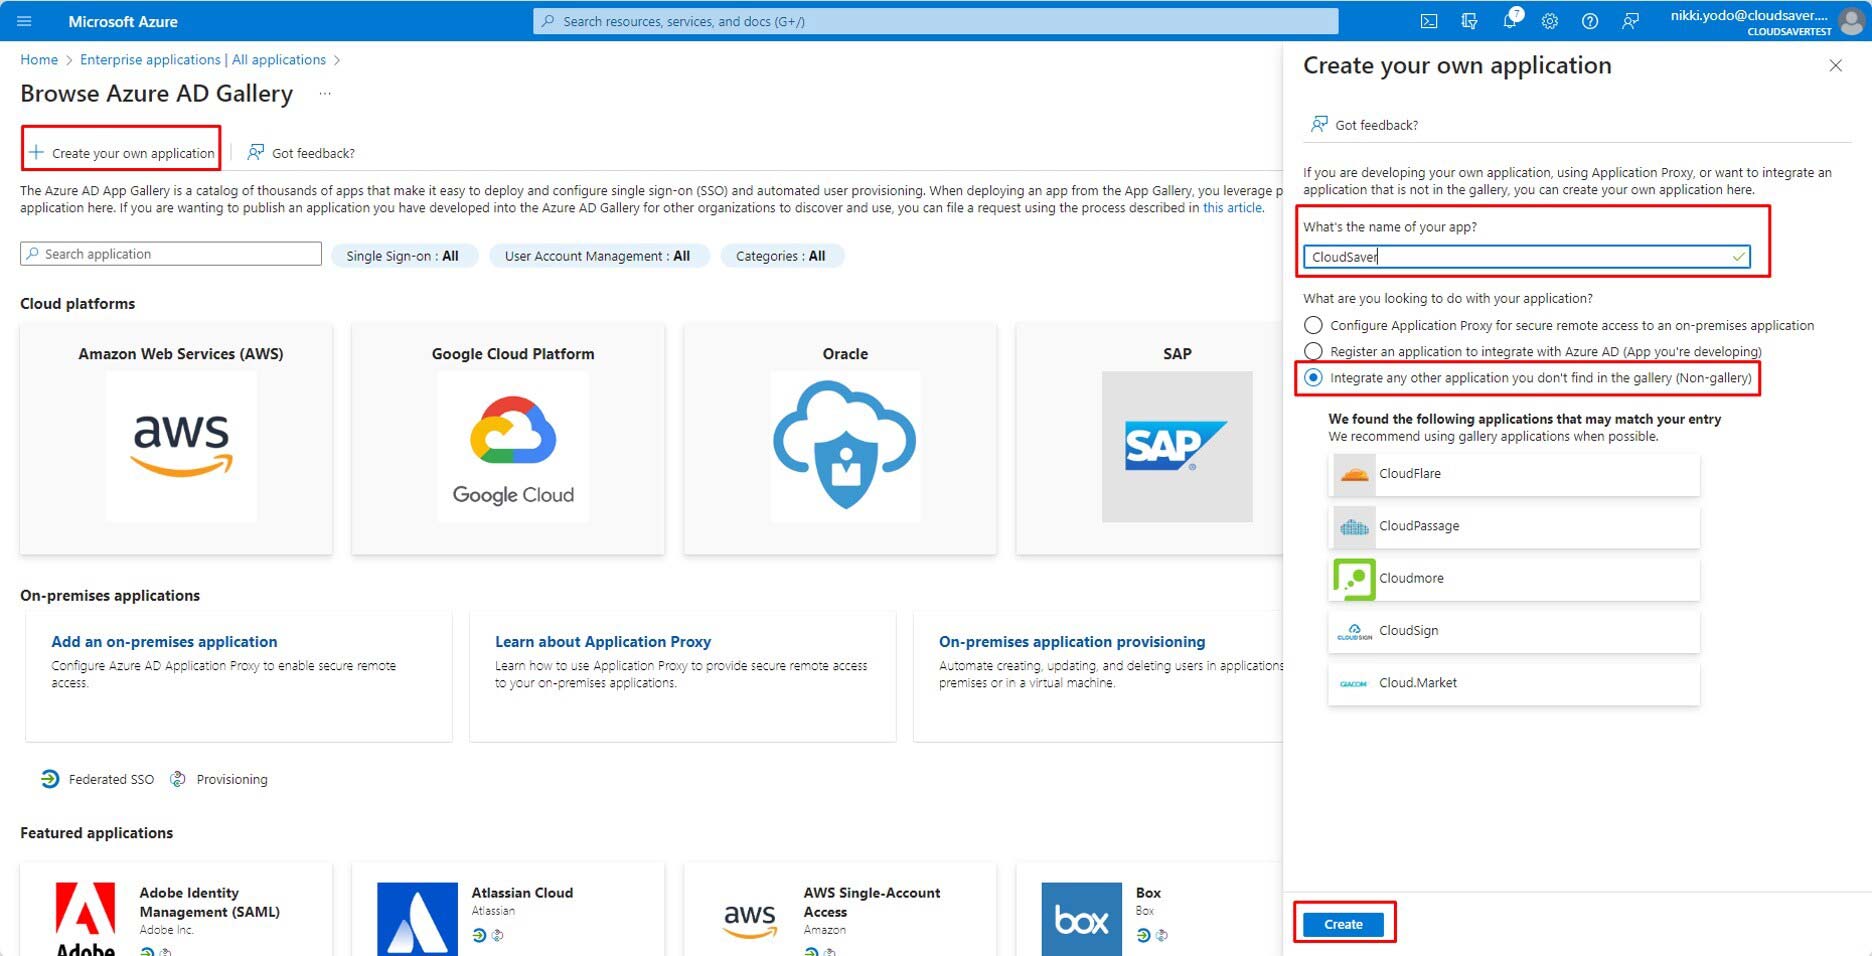The height and width of the screenshot is (956, 1872).
Task: Click the Help question mark icon
Action: tap(1590, 21)
